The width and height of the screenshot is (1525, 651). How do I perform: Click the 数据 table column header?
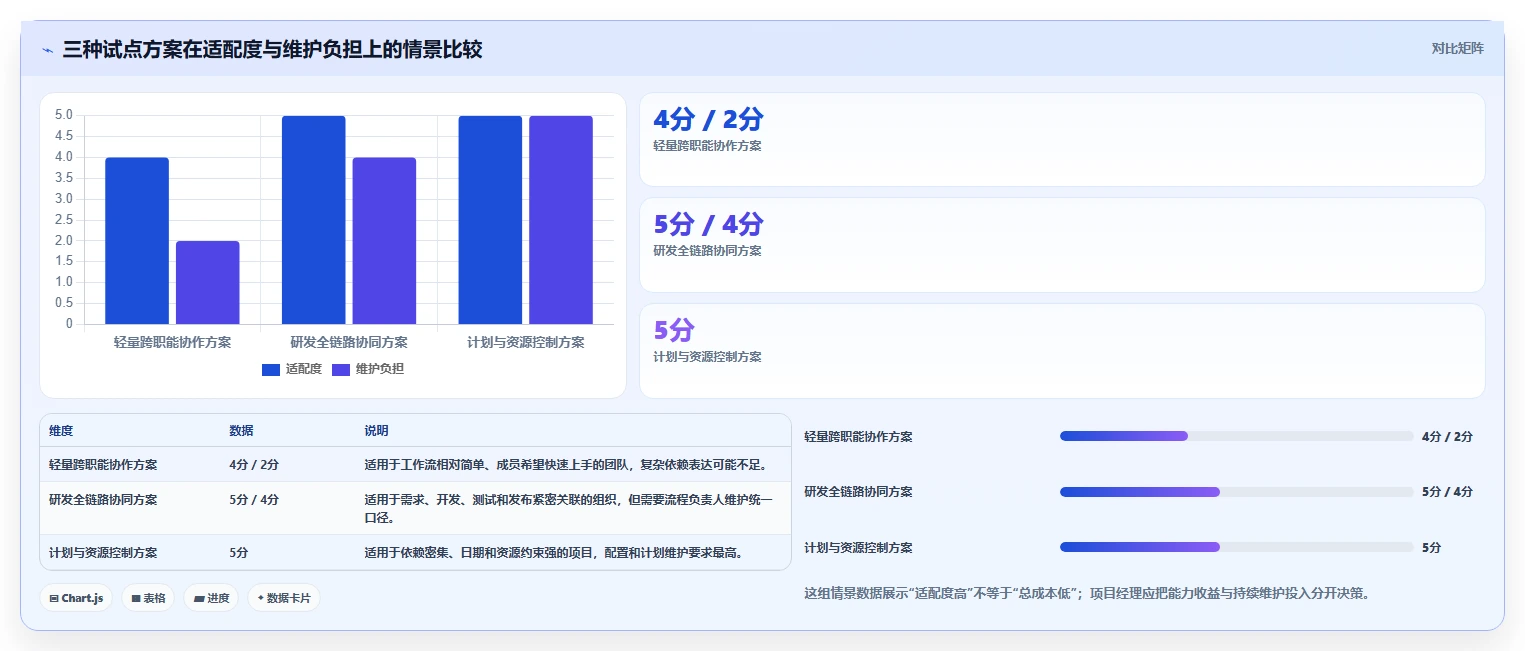[241, 431]
